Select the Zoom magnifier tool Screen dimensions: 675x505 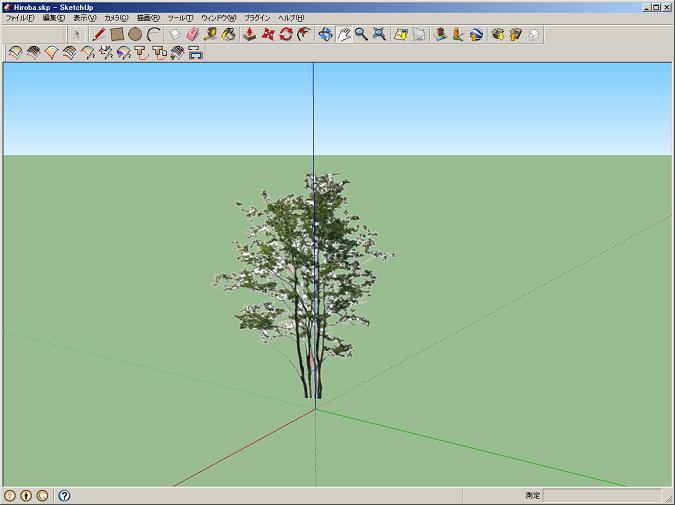[x=361, y=34]
